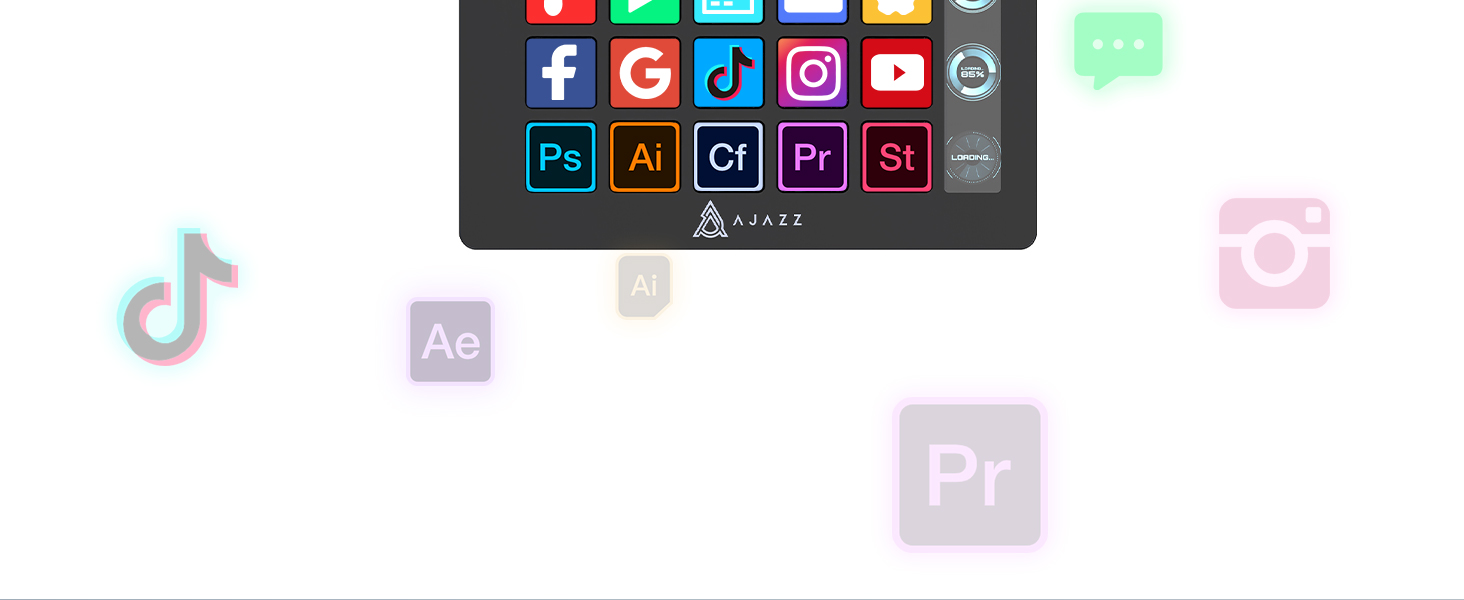This screenshot has width=1464, height=600.
Task: Click the green play key in the top row
Action: 645,11
